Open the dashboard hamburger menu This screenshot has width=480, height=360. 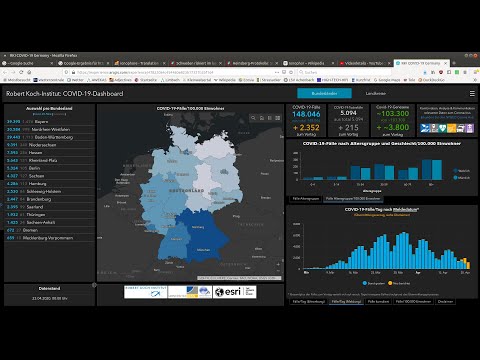point(472,94)
